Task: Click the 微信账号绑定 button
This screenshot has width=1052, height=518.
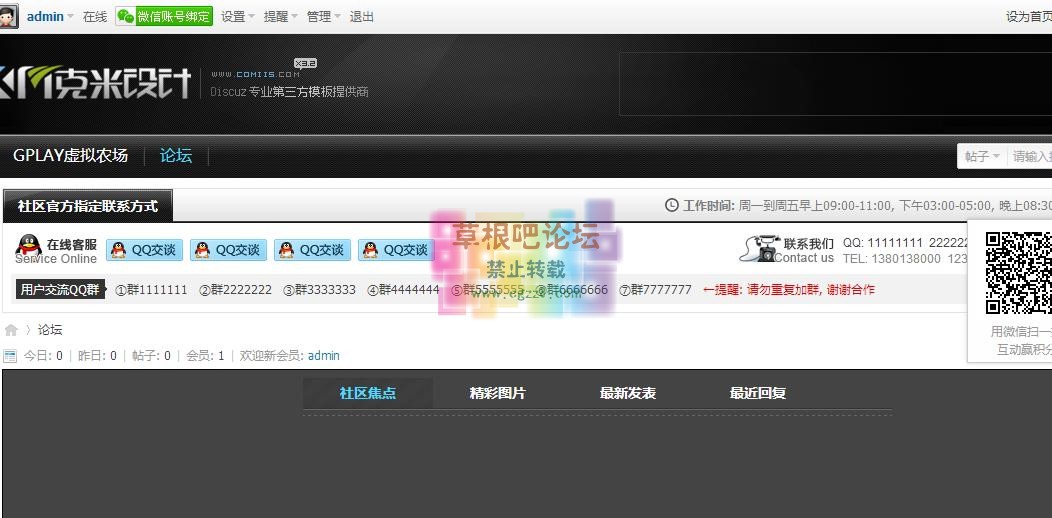Action: tap(164, 17)
